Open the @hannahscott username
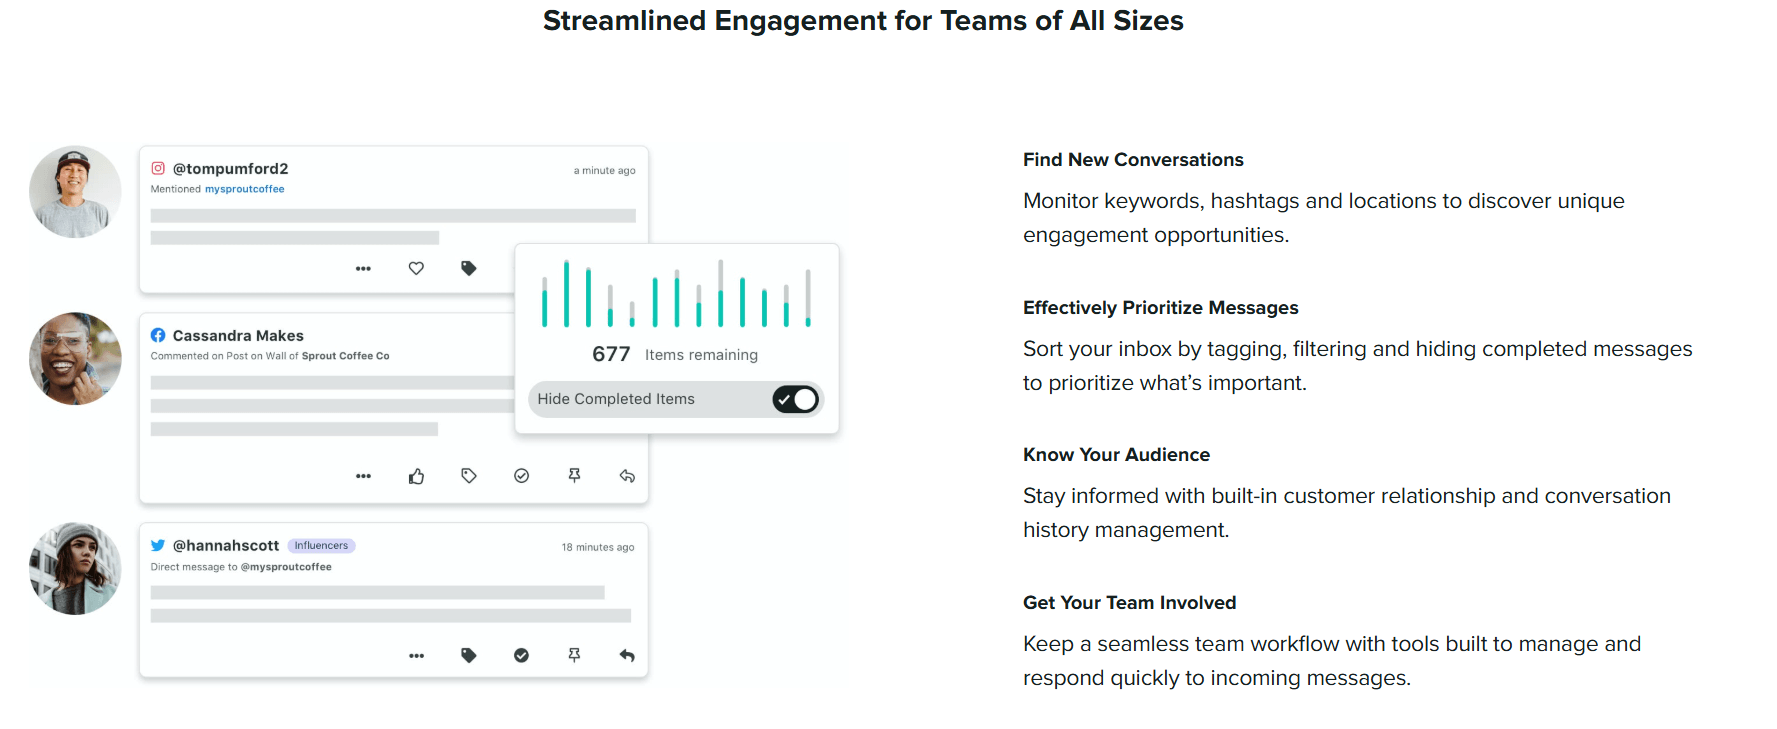The image size is (1777, 729). [226, 545]
